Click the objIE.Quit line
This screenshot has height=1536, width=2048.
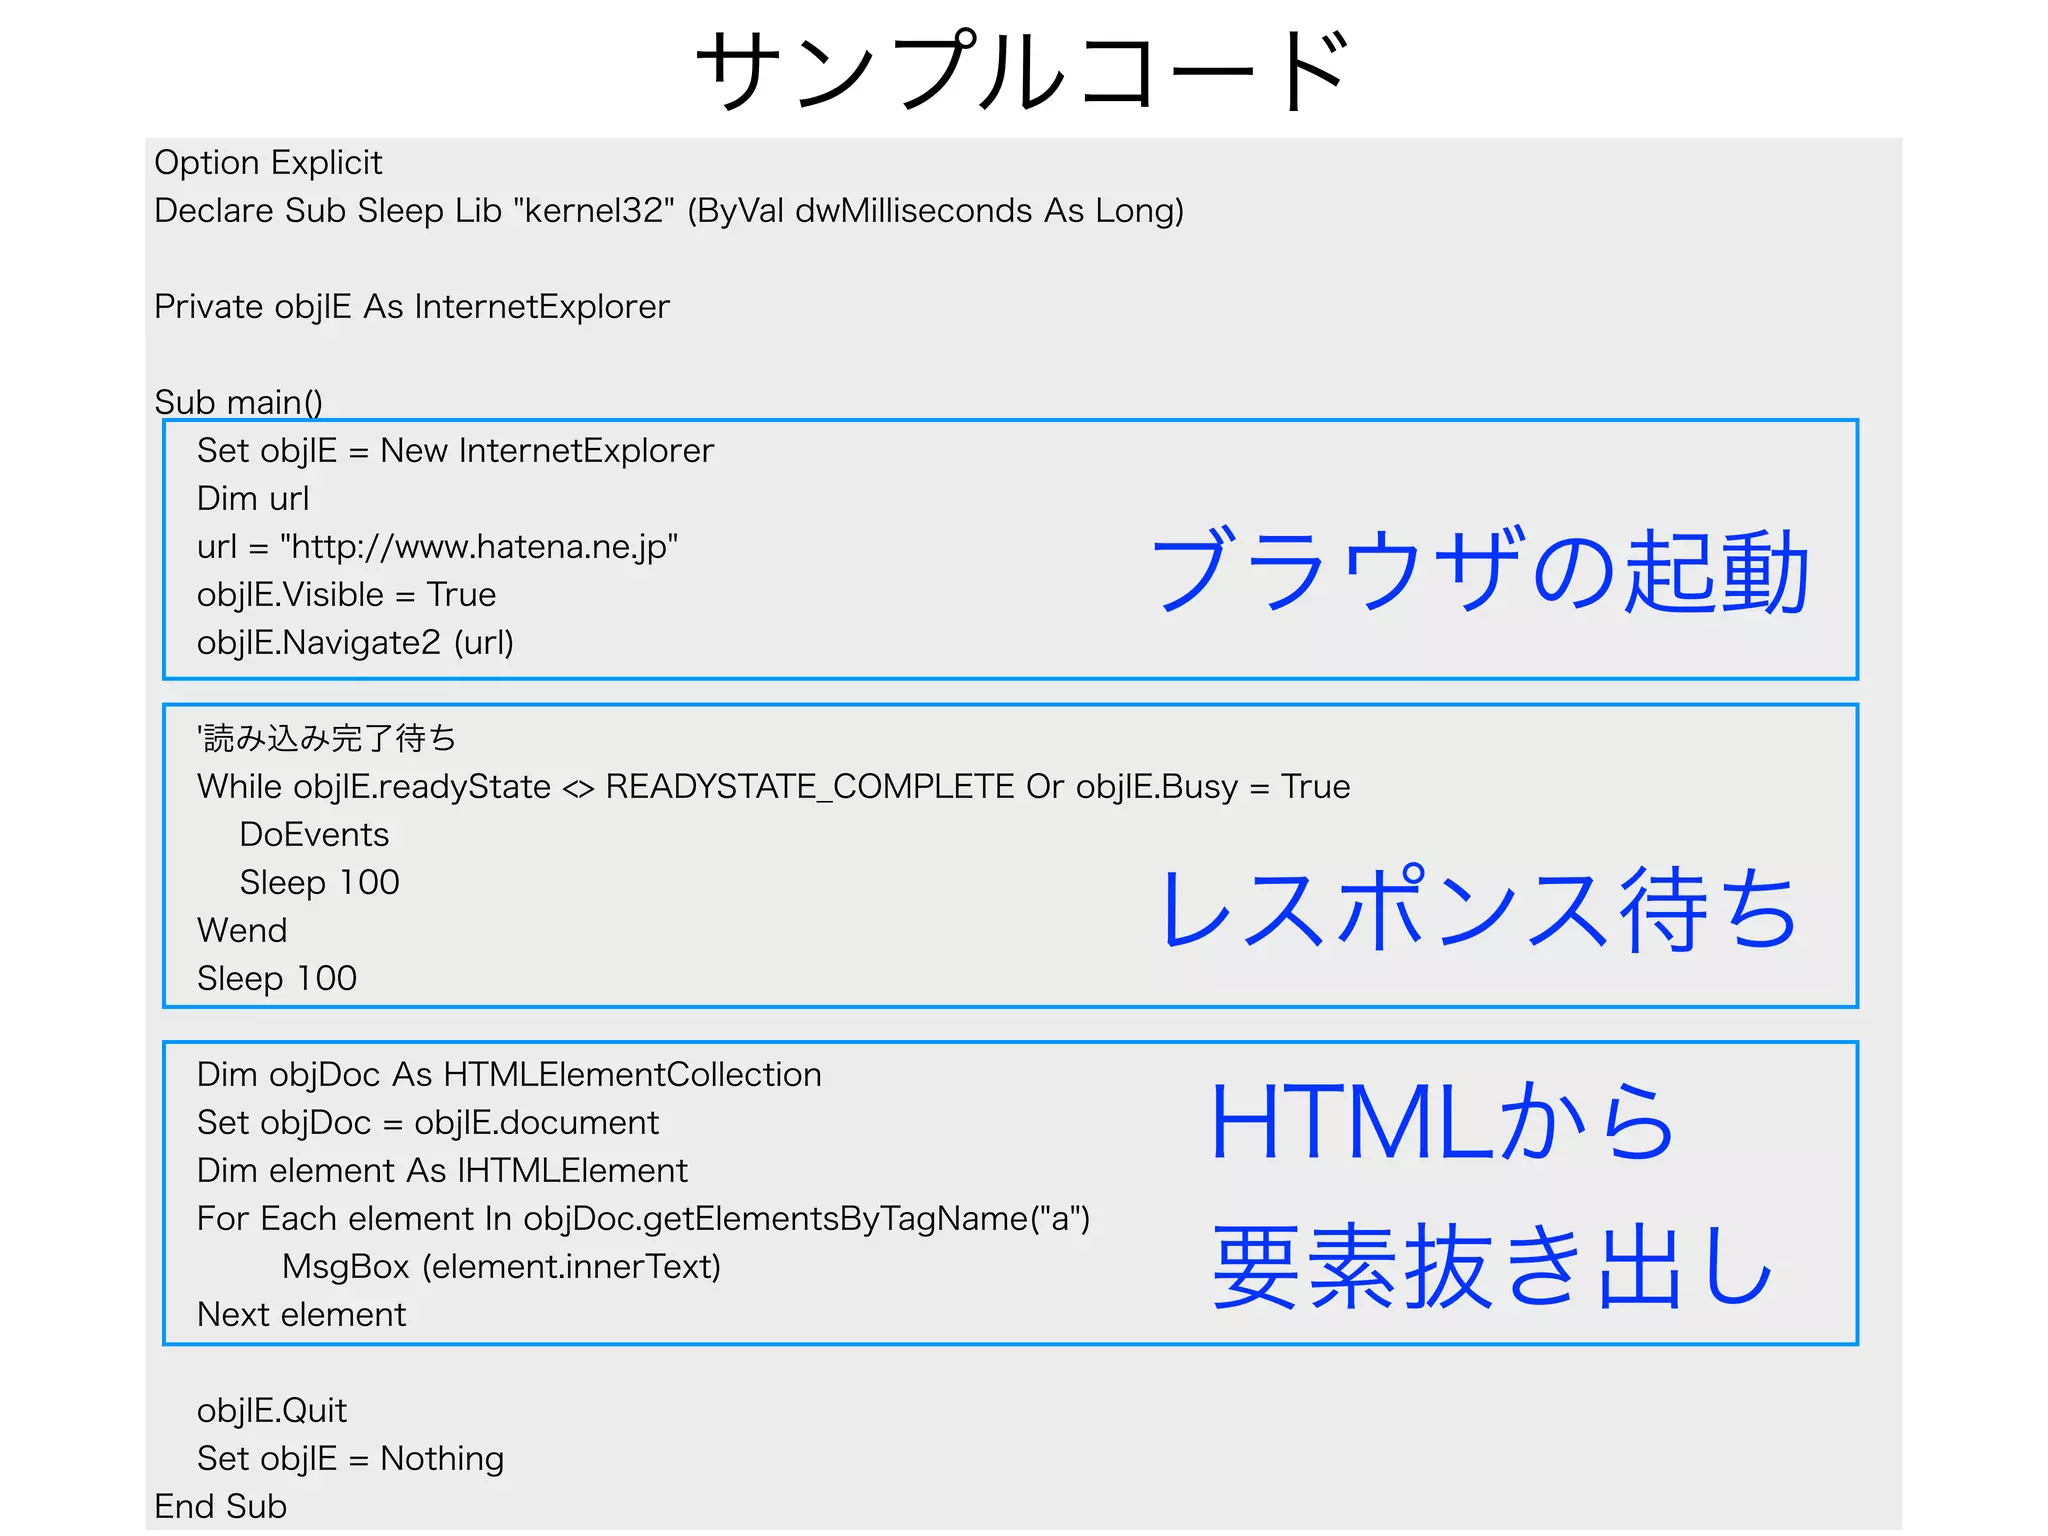point(272,1411)
